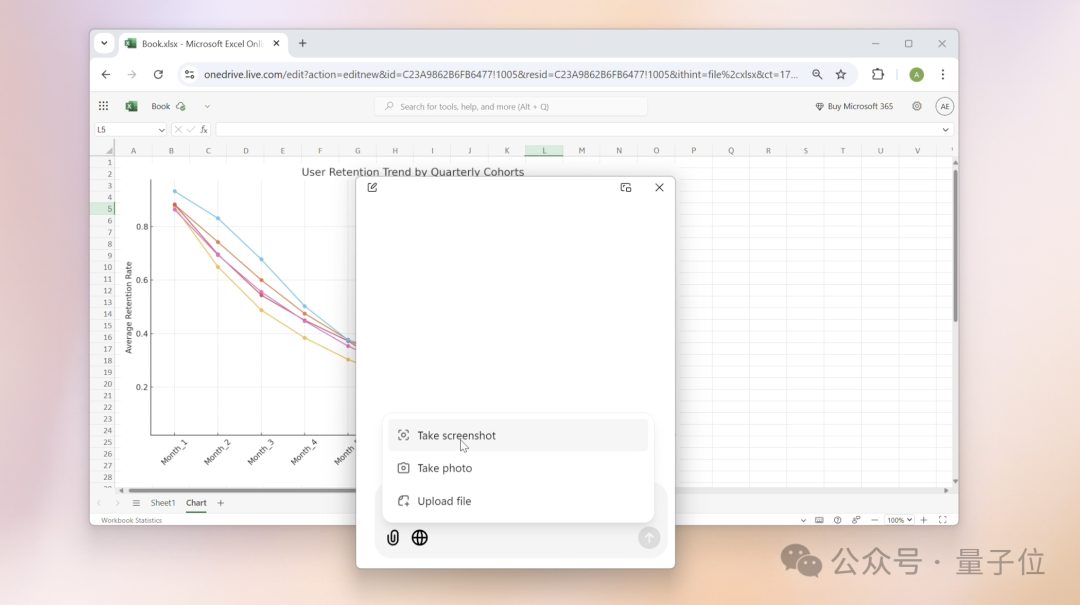This screenshot has height=605, width=1080.
Task: Close the Book.xlsx browser tab
Action: pyautogui.click(x=276, y=43)
